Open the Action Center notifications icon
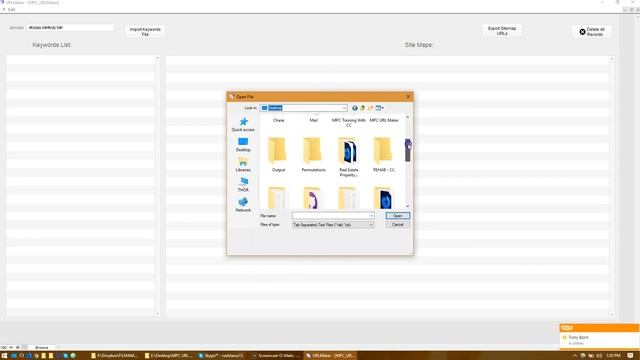Viewport: 640px width, 360px height. (631, 356)
